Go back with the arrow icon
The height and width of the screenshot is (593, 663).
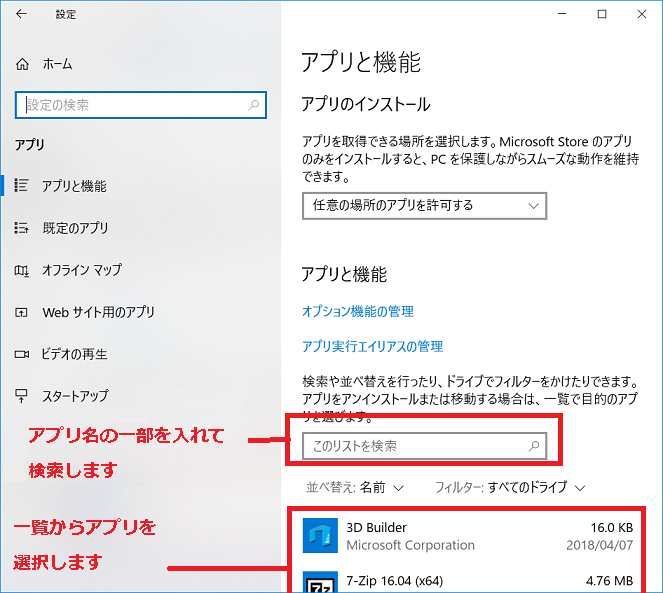click(21, 14)
